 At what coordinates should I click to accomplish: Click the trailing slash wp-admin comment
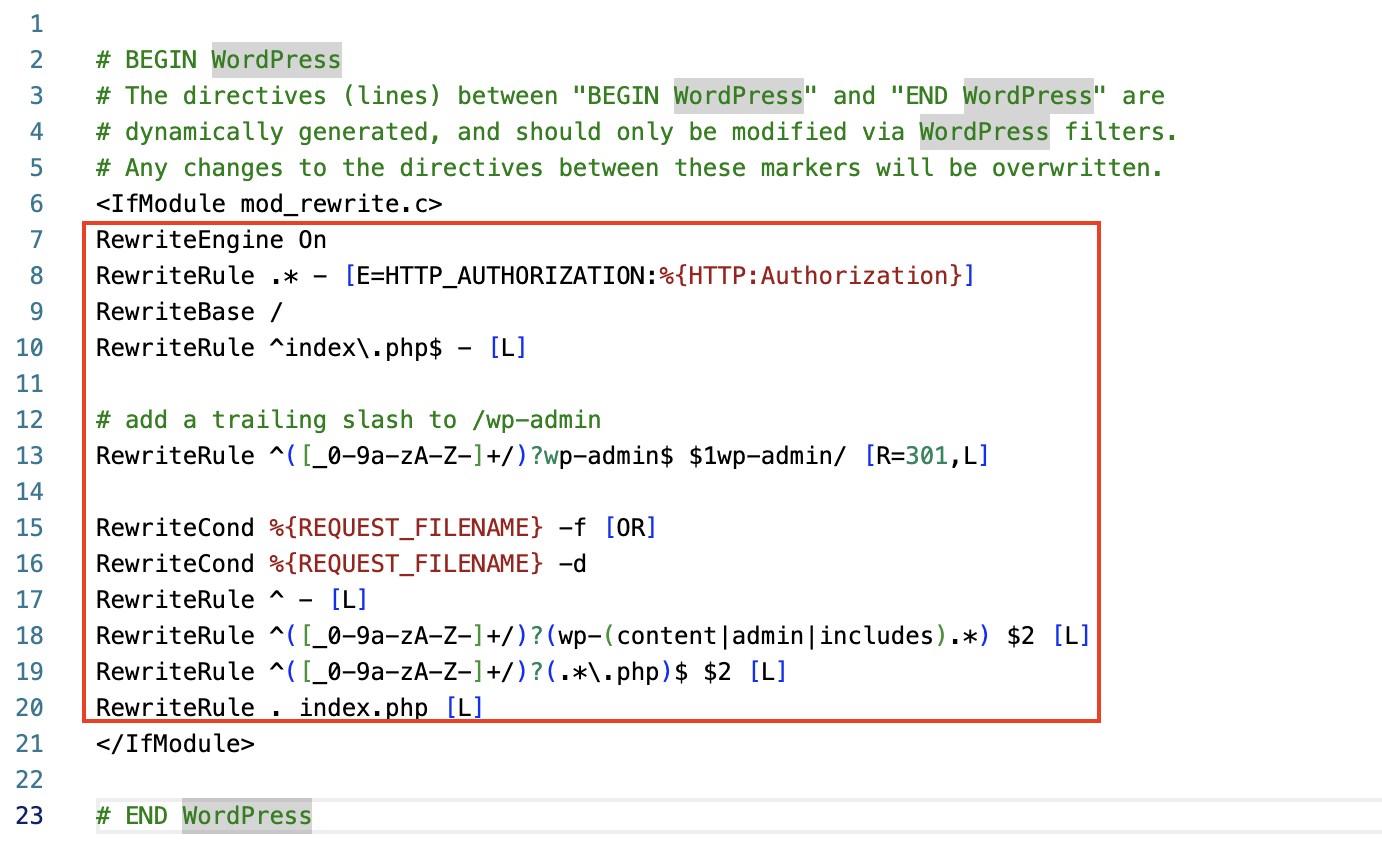(x=348, y=420)
